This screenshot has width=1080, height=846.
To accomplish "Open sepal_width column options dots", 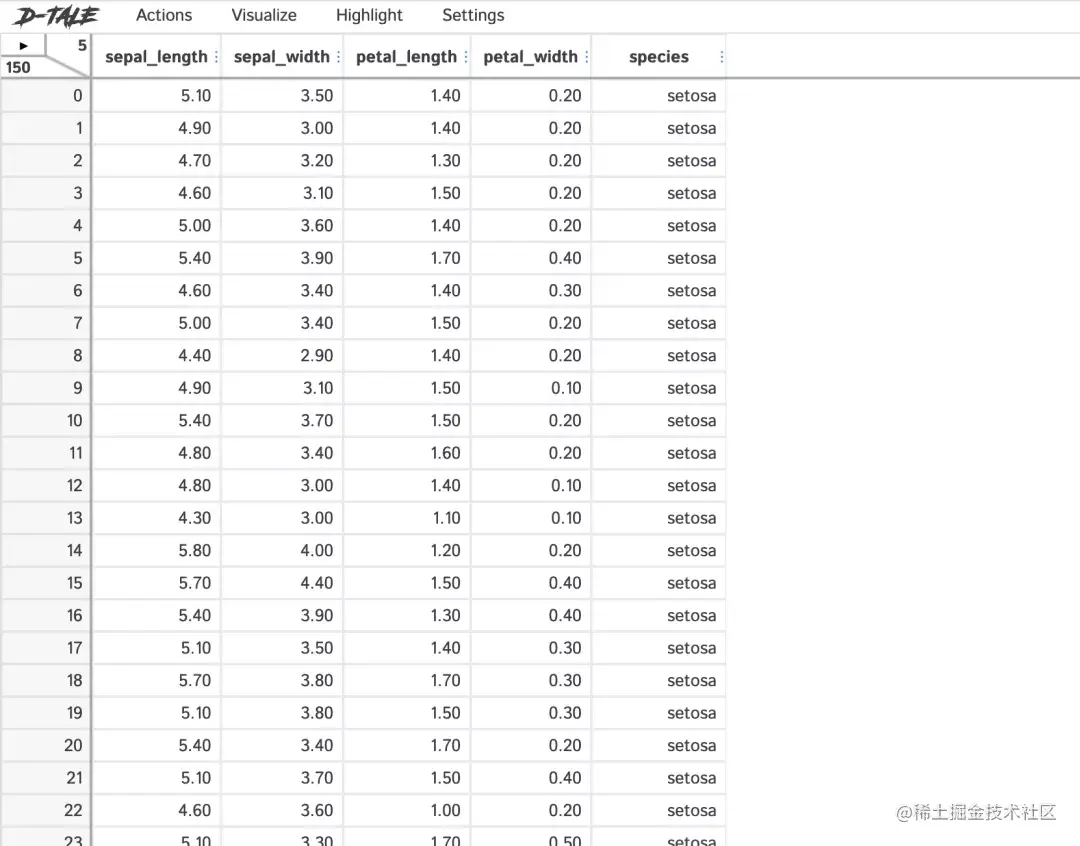I will pos(338,57).
